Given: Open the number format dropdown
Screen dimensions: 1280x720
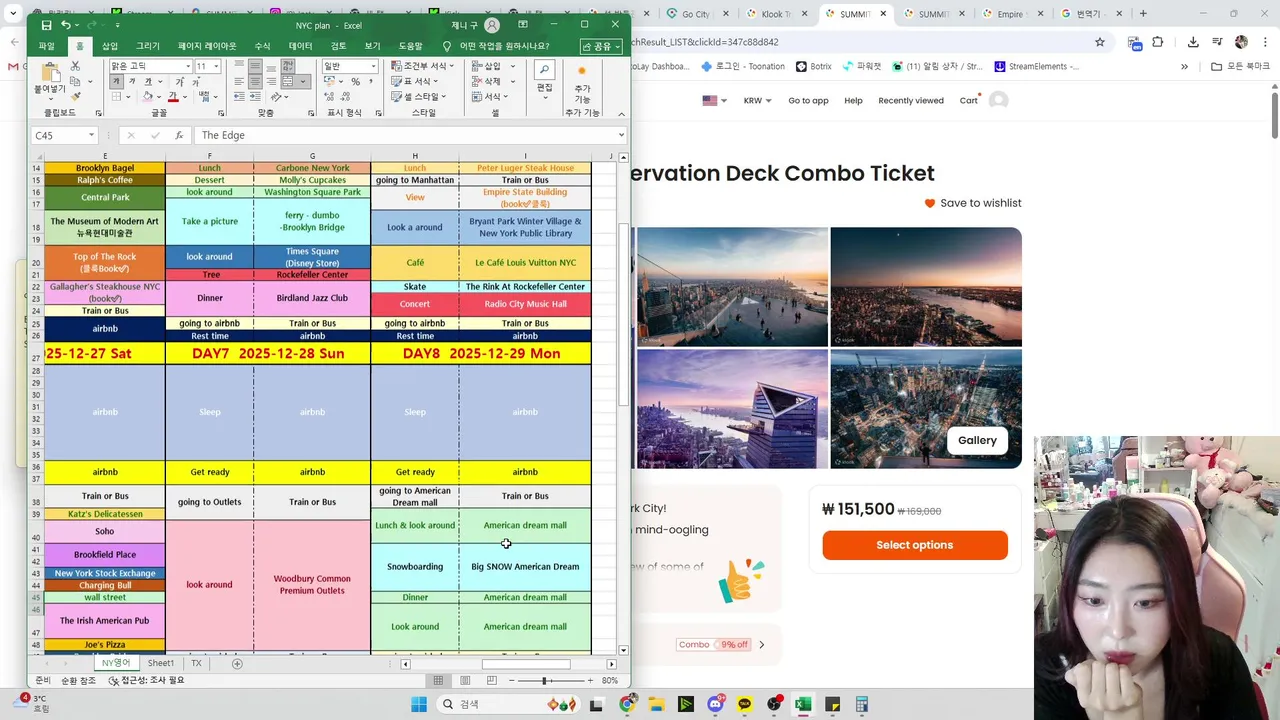Looking at the screenshot, I should pyautogui.click(x=373, y=66).
